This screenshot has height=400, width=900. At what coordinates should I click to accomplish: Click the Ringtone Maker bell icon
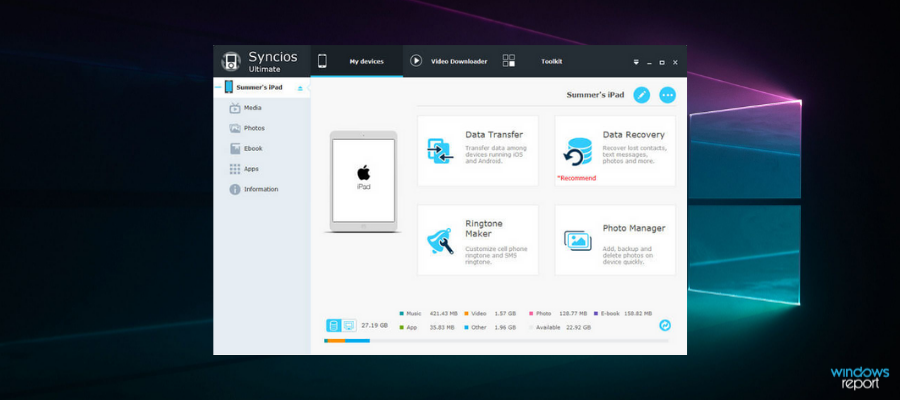(440, 240)
